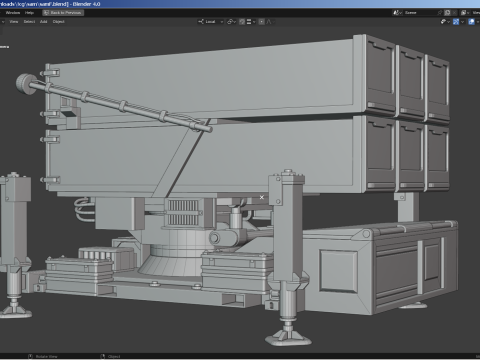The height and width of the screenshot is (360, 480).
Task: Click the Back to Previous button
Action: [63, 13]
